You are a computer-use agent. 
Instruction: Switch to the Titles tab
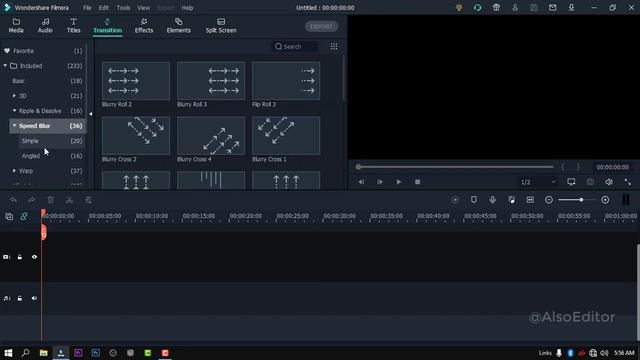point(73,26)
